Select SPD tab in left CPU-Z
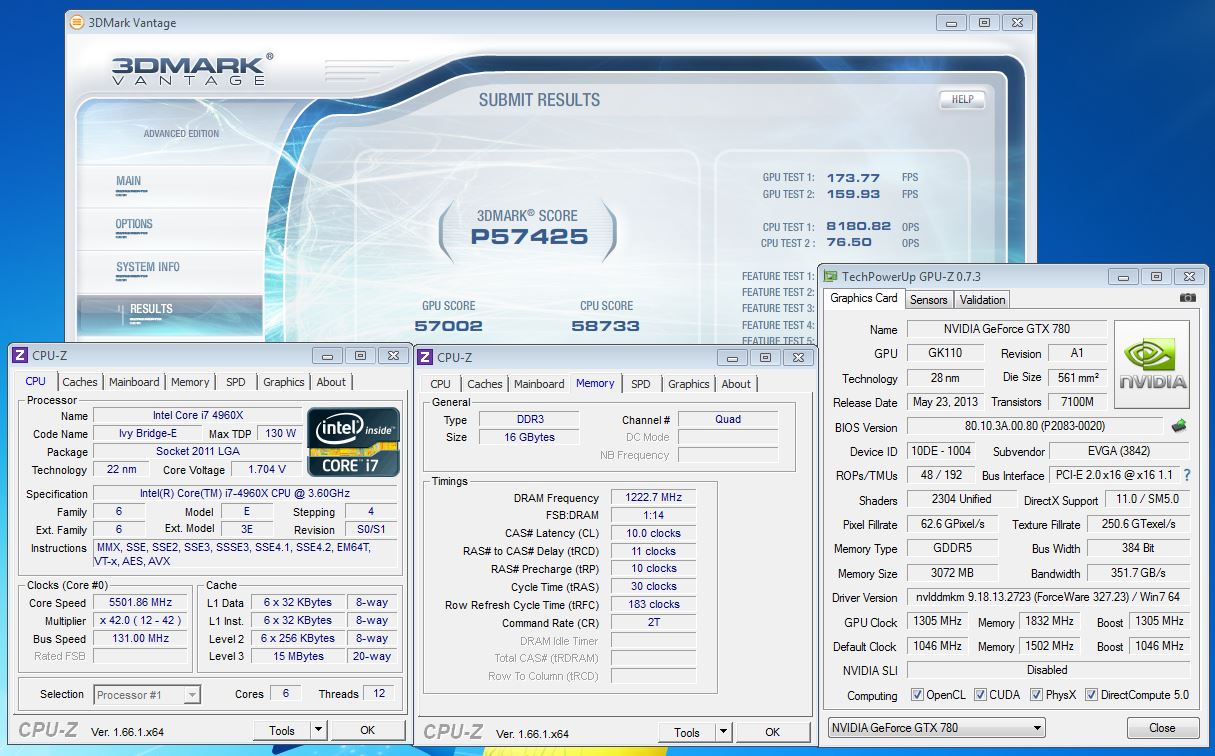1215x756 pixels. pyautogui.click(x=235, y=382)
